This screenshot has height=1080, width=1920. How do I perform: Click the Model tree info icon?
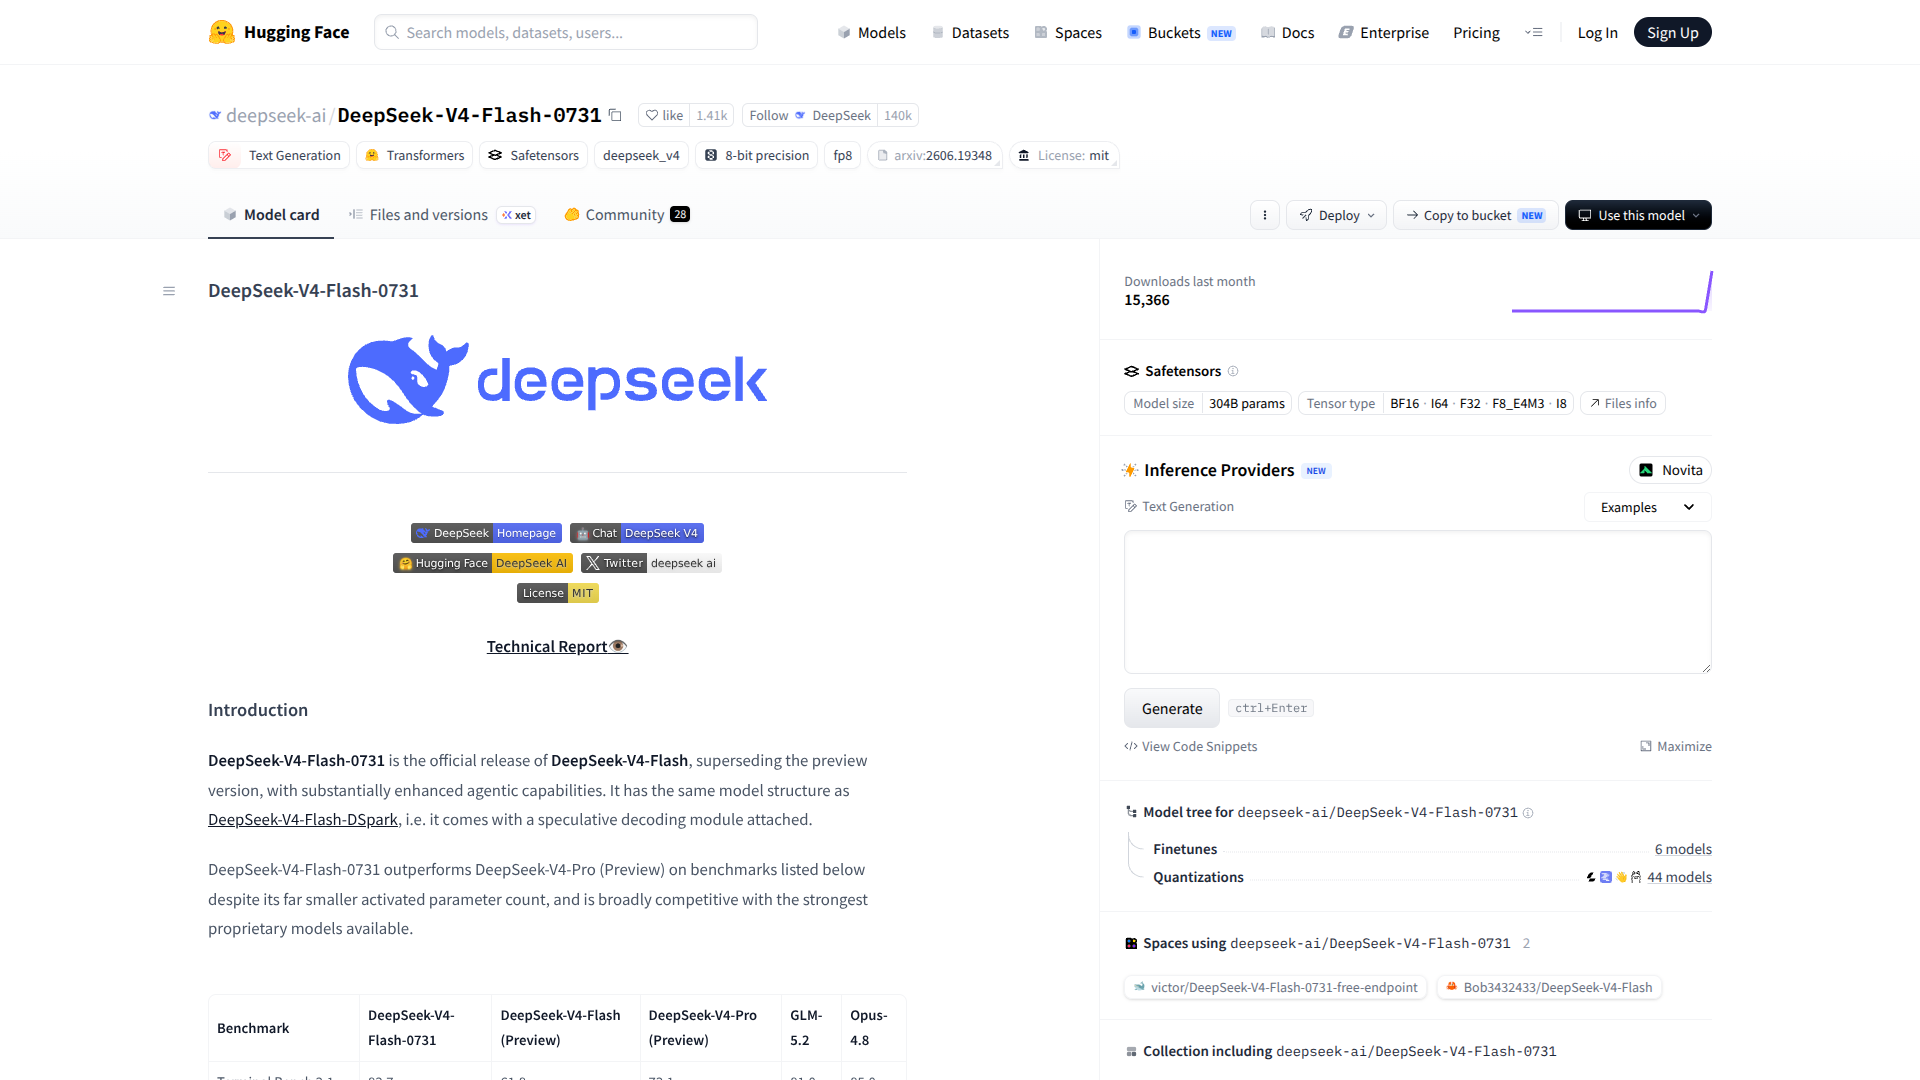pos(1528,813)
